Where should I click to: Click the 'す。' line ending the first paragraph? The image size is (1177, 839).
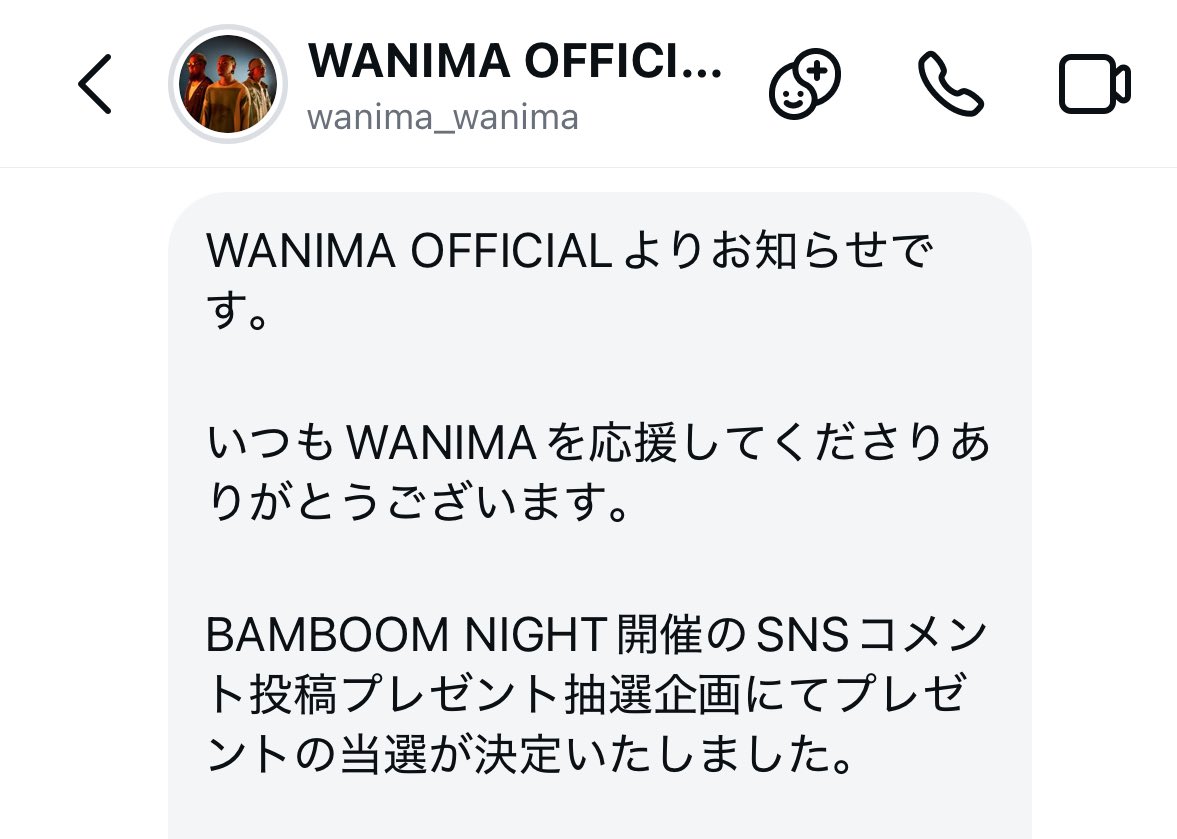pos(237,311)
